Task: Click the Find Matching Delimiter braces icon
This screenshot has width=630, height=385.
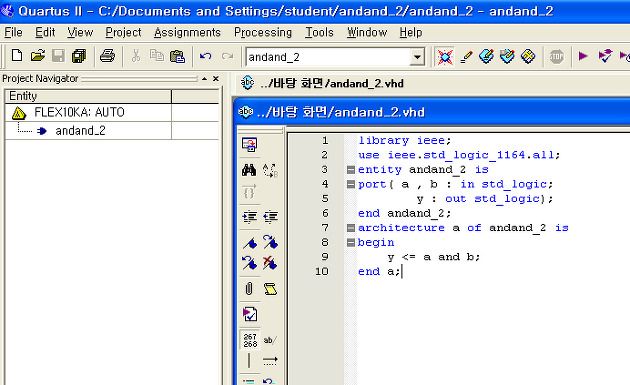Action: coord(249,192)
